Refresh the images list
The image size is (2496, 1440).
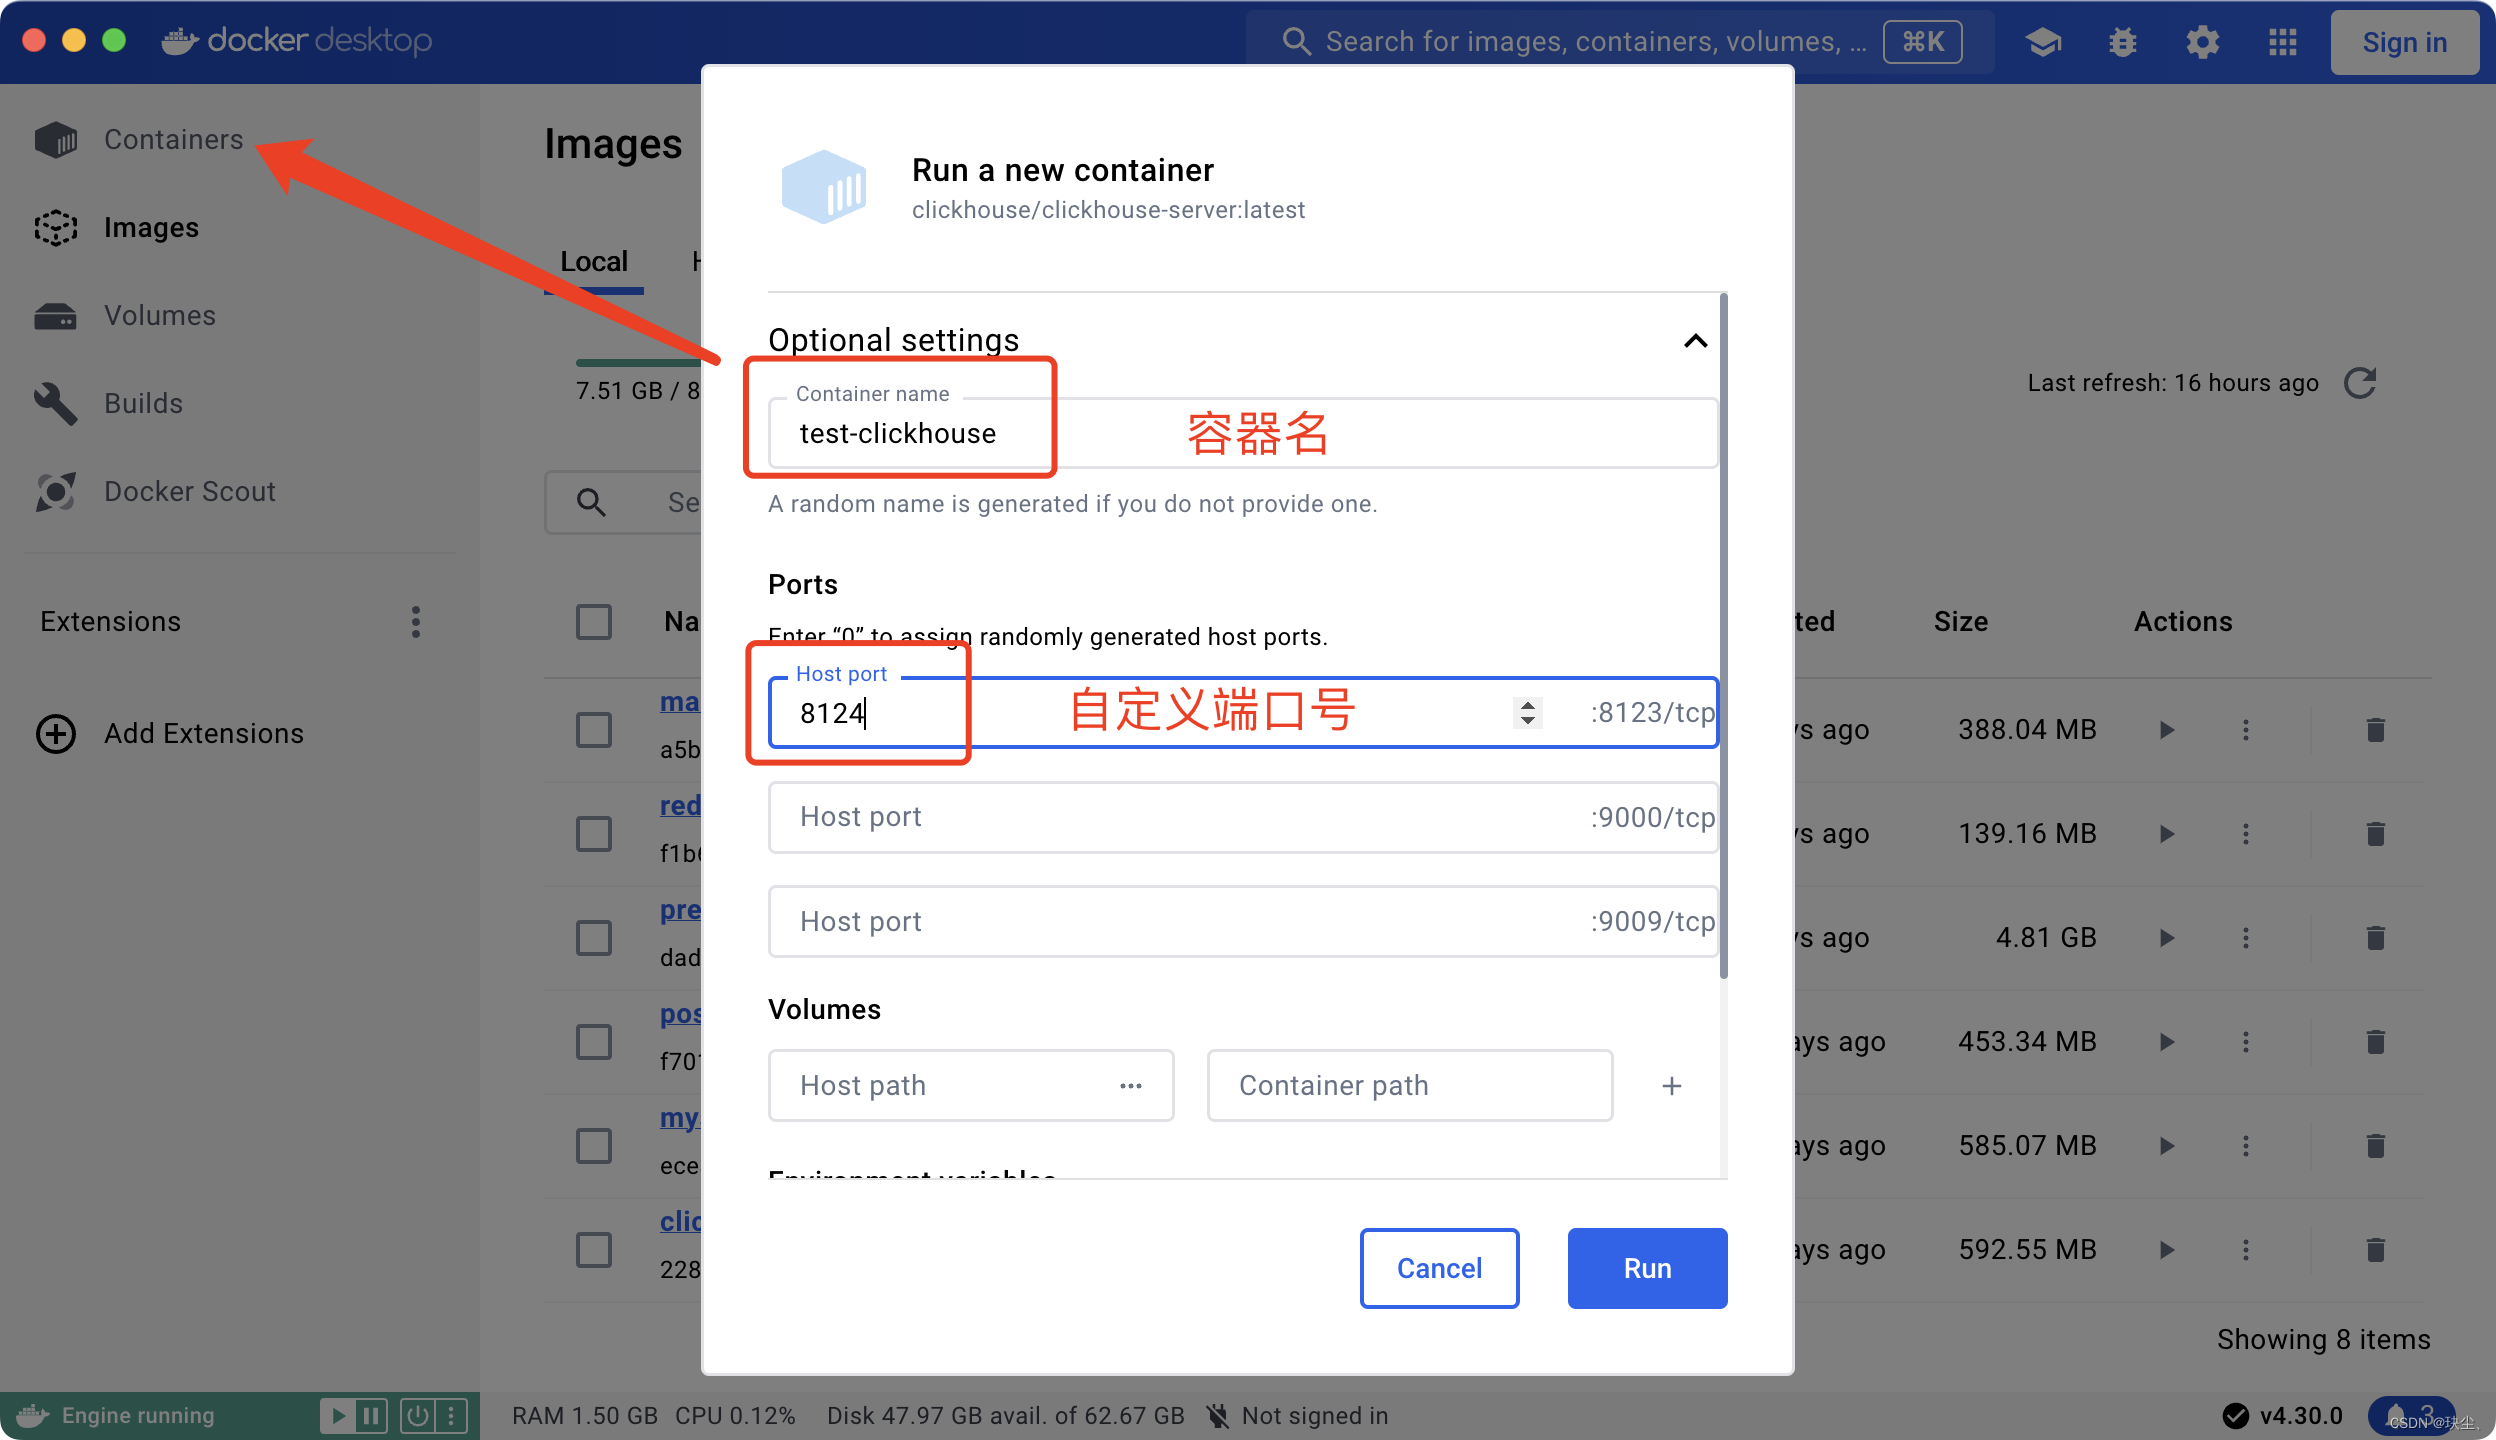point(2360,383)
